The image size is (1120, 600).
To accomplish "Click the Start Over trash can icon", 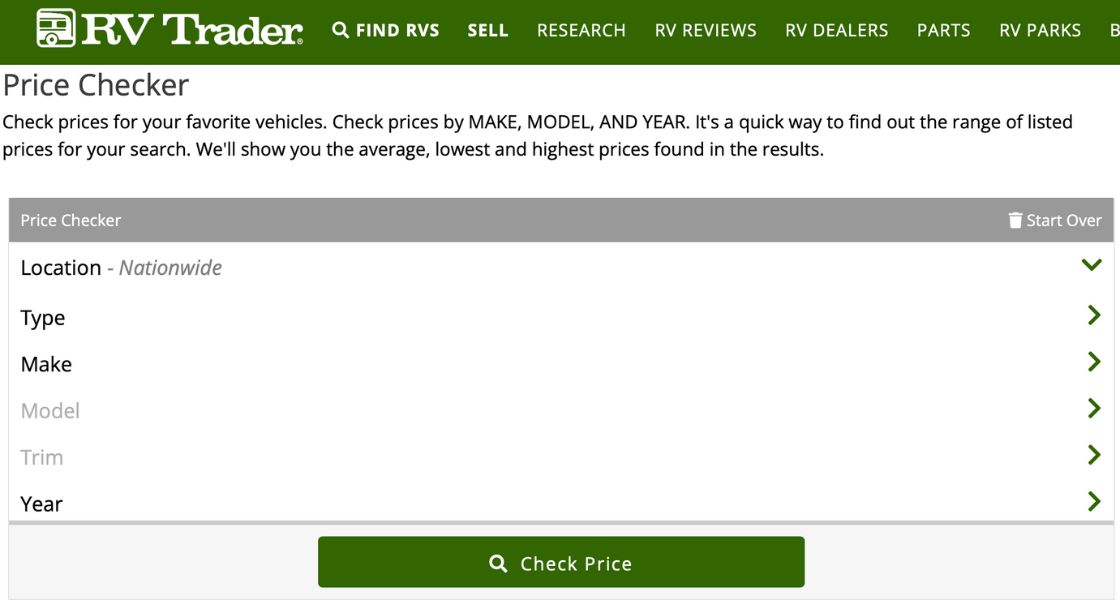I will coord(1015,220).
